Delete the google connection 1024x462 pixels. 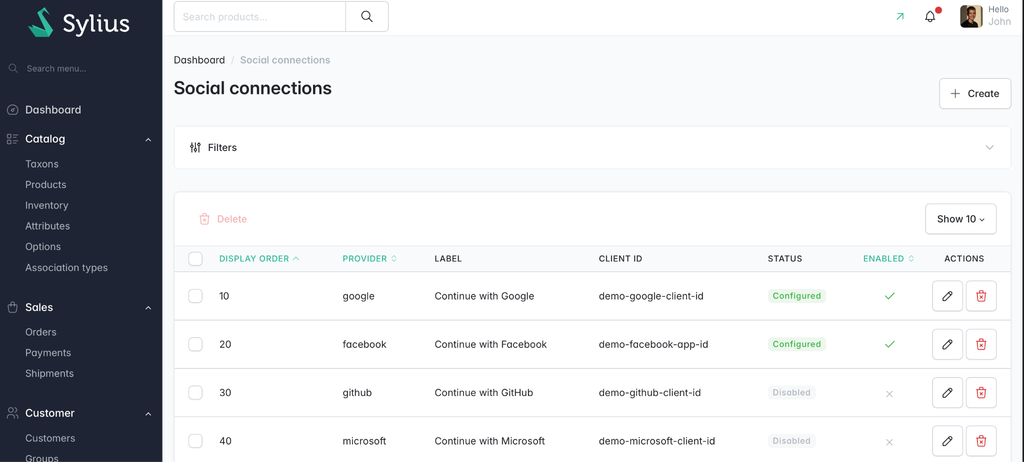[981, 296]
